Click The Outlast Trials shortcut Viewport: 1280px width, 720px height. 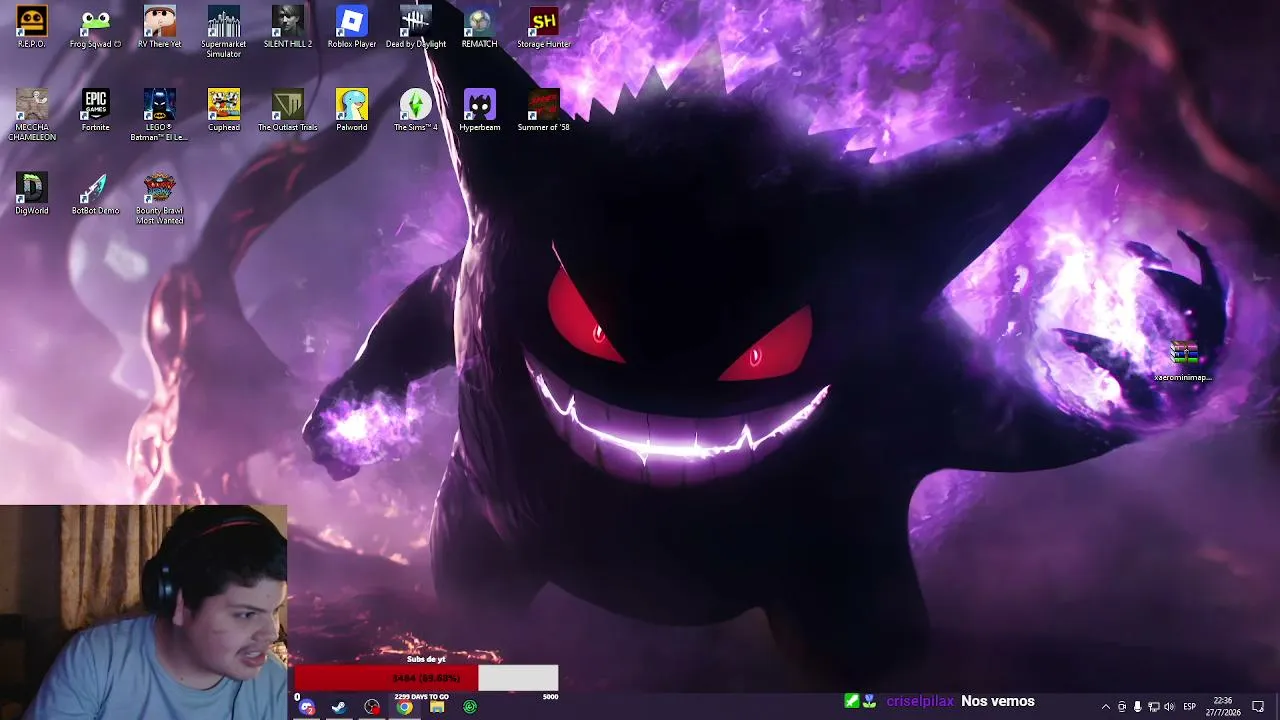point(288,110)
